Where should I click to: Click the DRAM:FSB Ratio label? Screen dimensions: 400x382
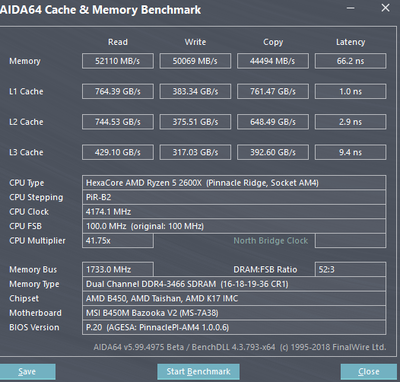(265, 269)
